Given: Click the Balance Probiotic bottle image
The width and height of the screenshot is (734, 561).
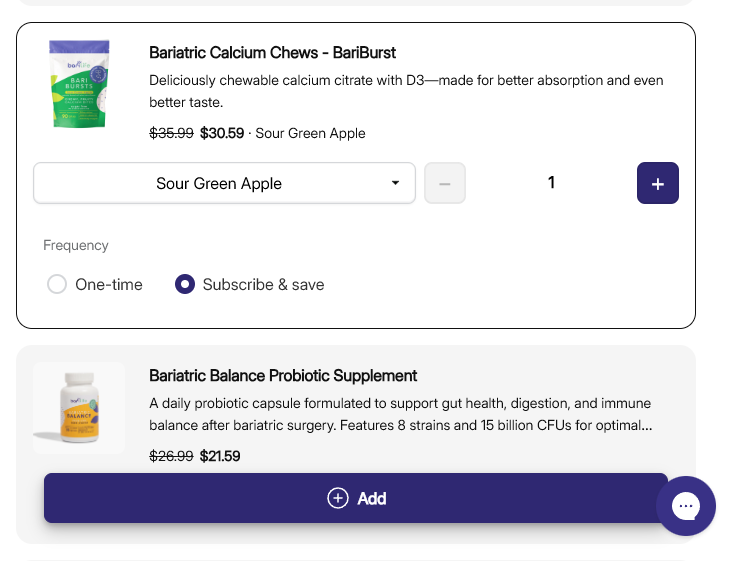Looking at the screenshot, I should click(79, 407).
